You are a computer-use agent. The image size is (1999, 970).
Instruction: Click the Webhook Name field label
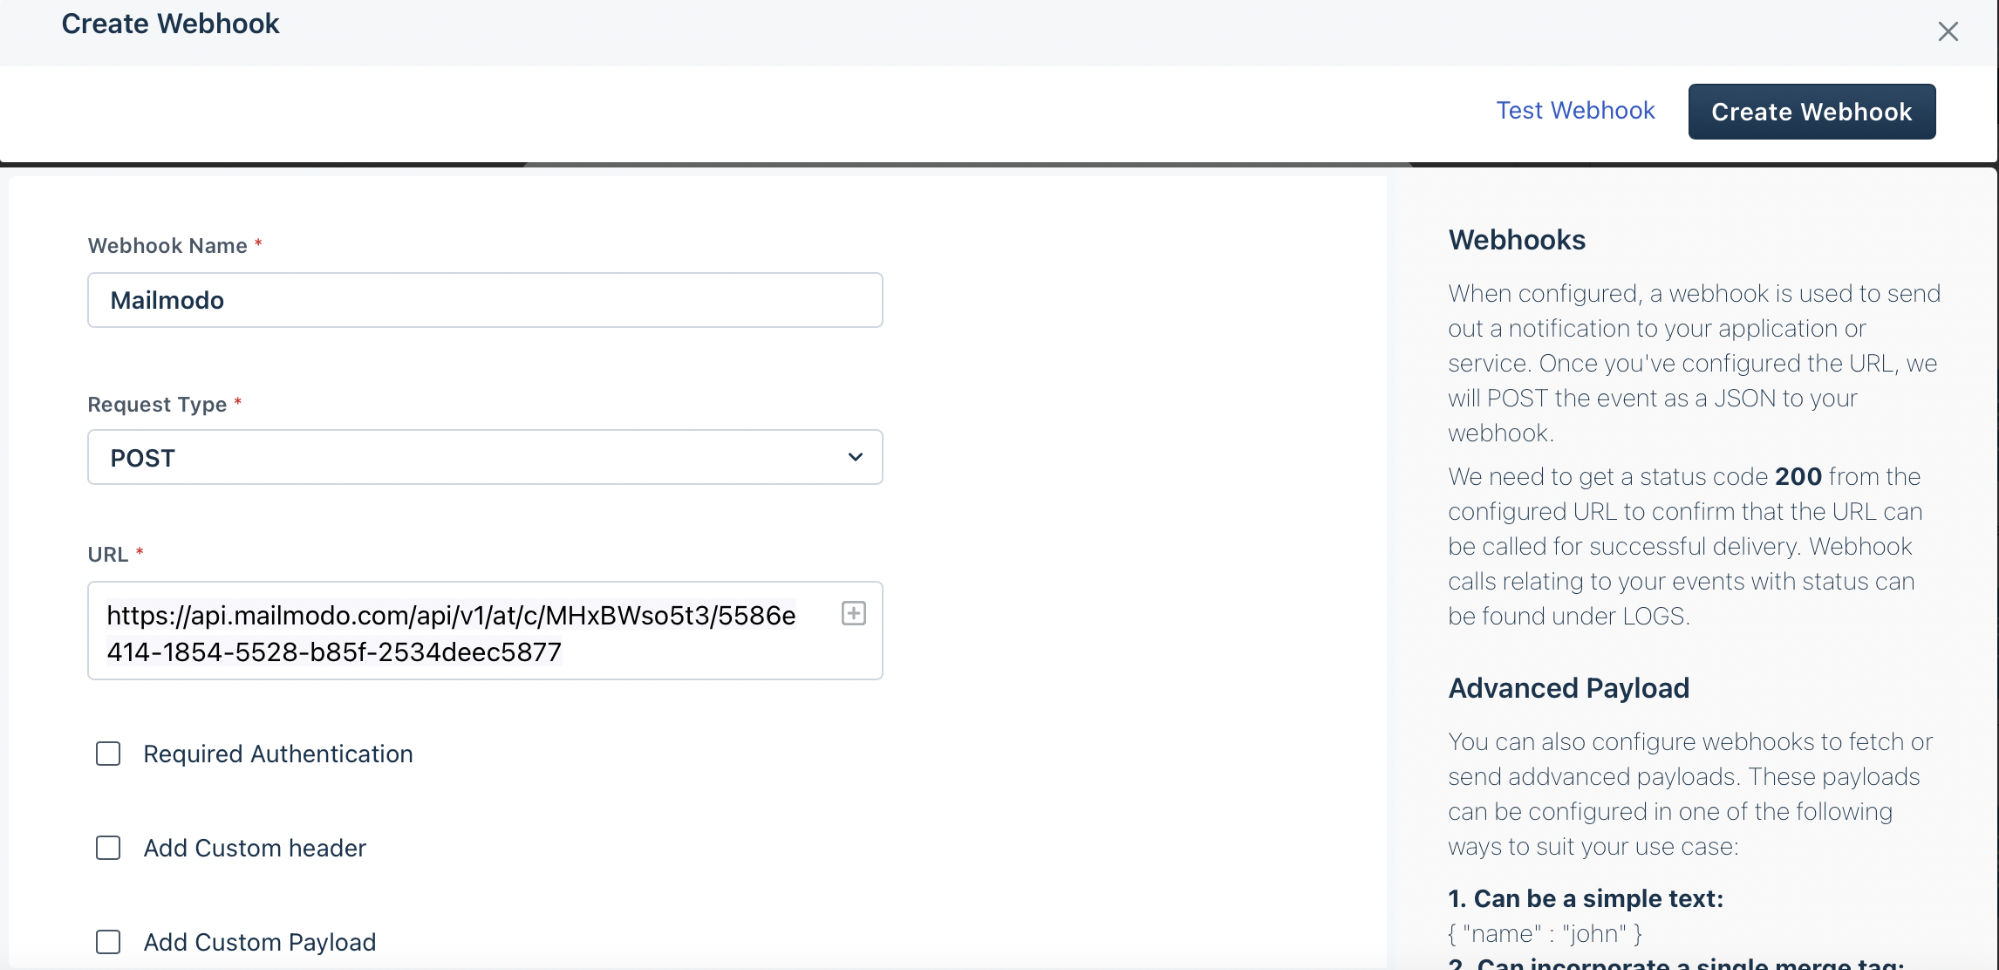(168, 246)
